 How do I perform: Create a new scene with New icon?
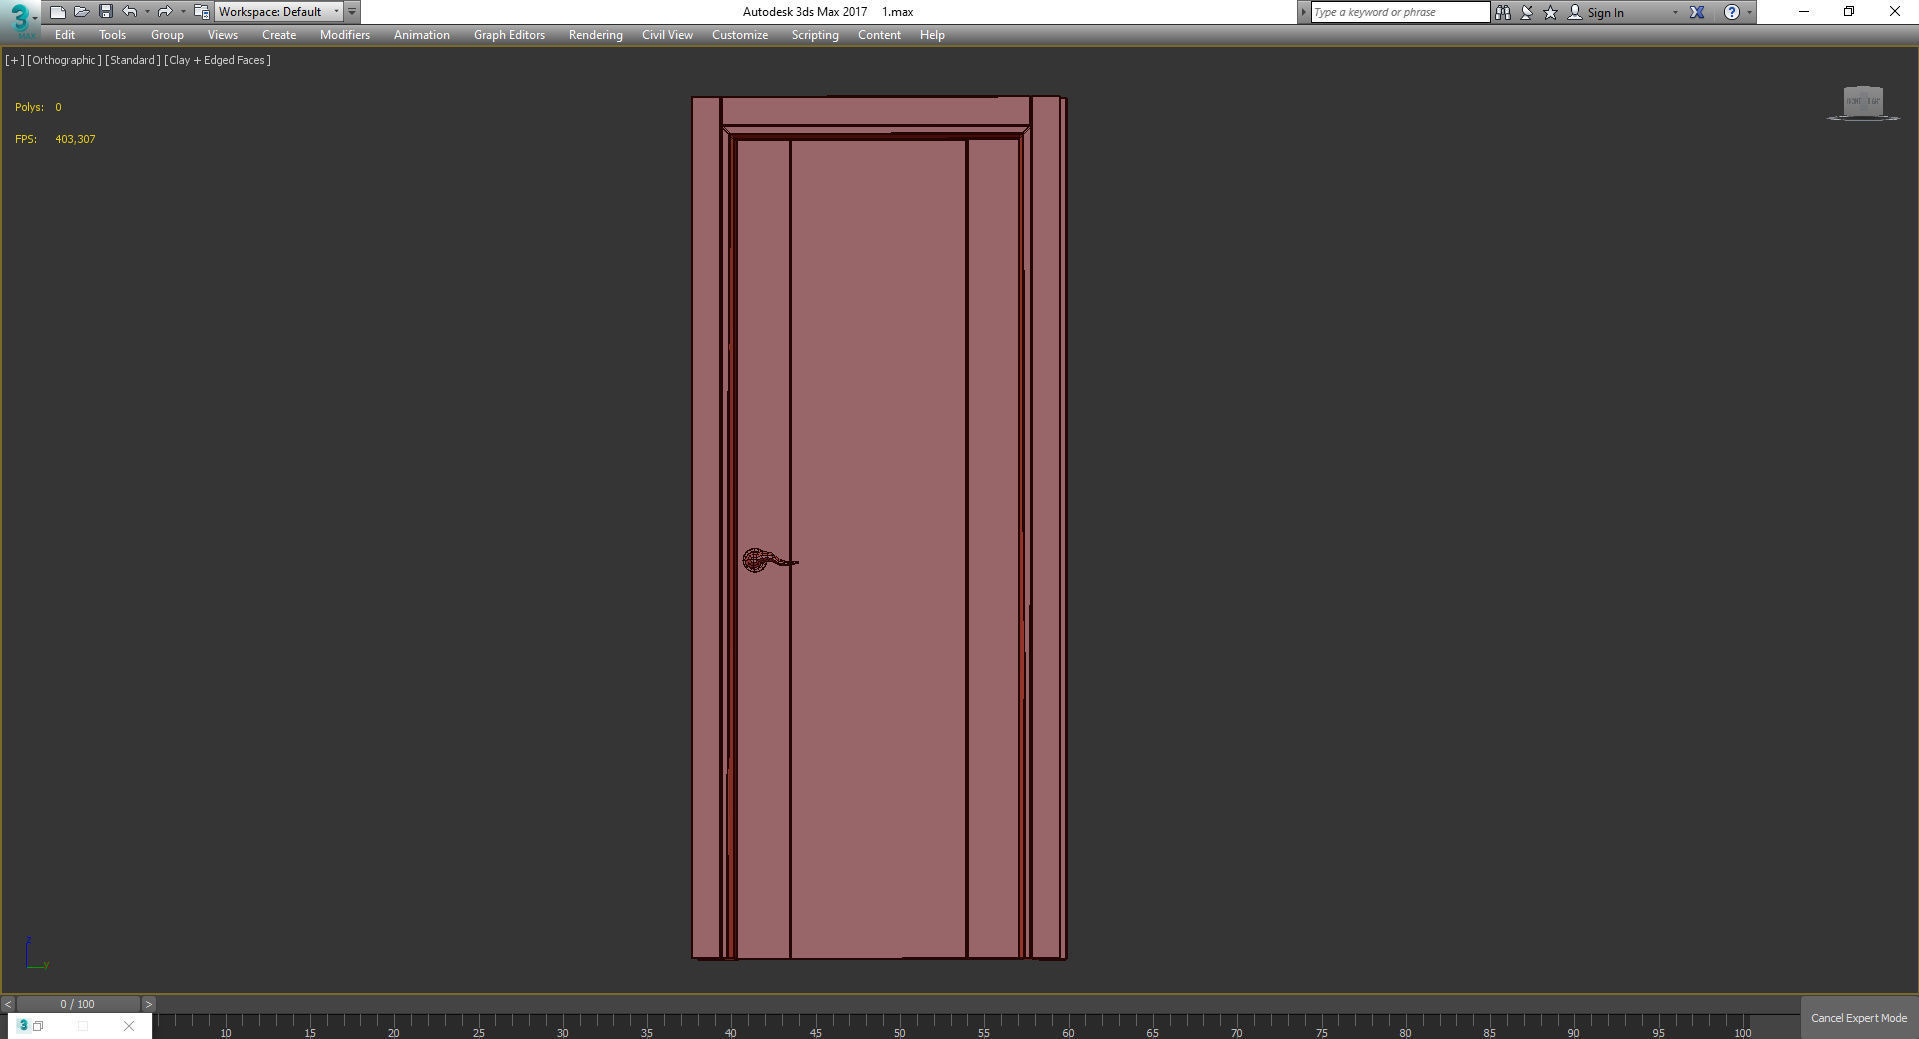(x=58, y=12)
